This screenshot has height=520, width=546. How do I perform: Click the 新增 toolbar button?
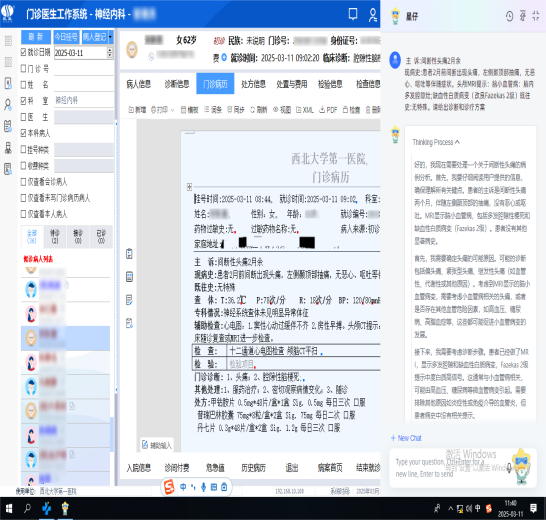pyautogui.click(x=137, y=110)
